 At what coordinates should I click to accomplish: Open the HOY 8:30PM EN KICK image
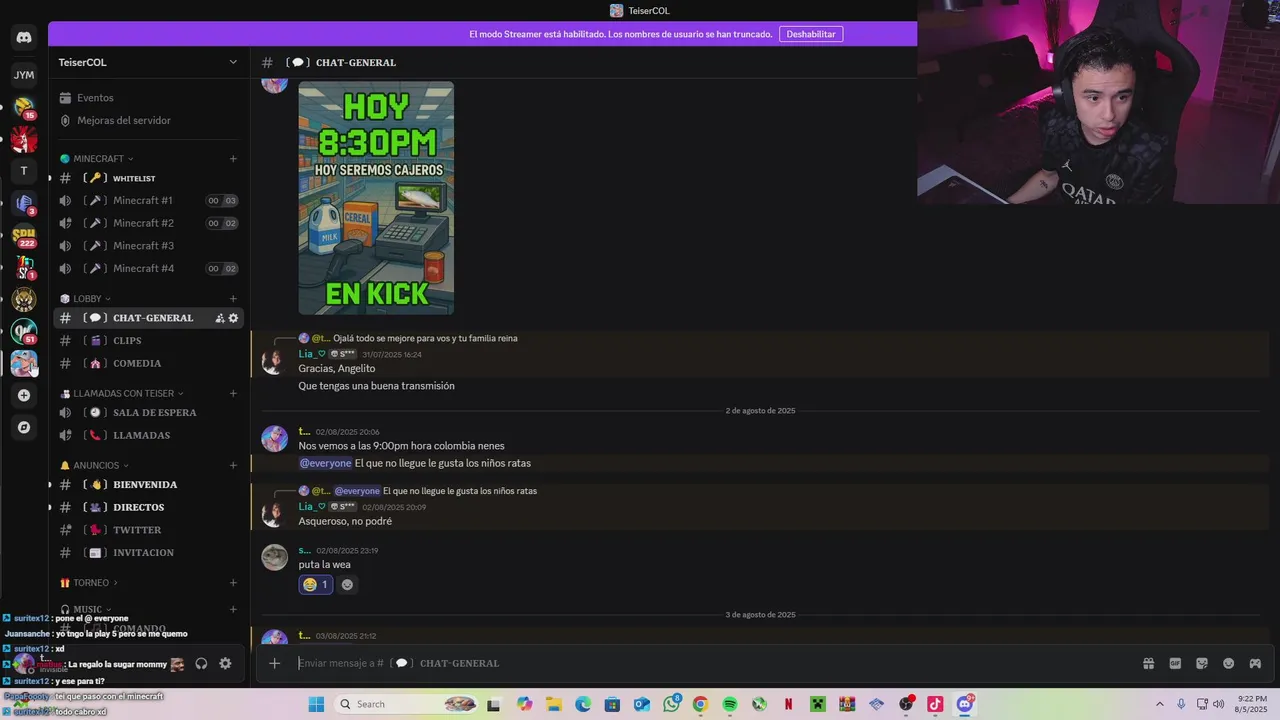coord(376,198)
